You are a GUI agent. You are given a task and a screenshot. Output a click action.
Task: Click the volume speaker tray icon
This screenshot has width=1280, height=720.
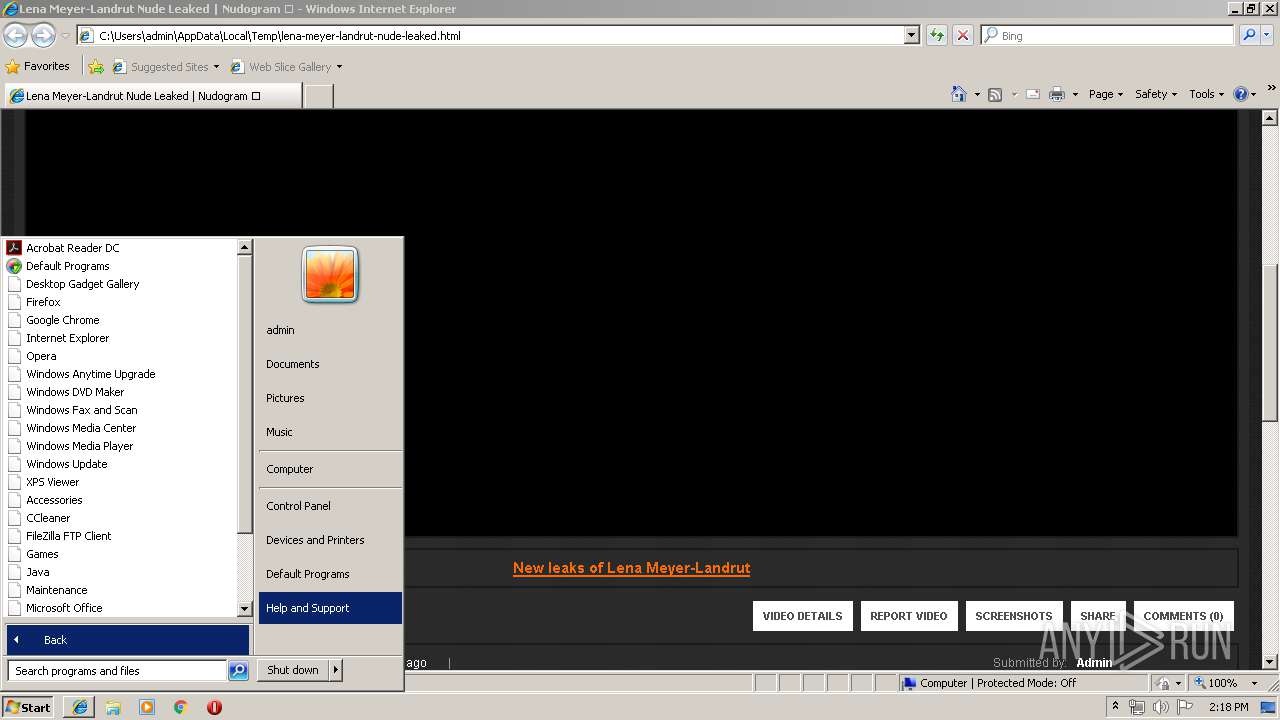click(x=1159, y=707)
